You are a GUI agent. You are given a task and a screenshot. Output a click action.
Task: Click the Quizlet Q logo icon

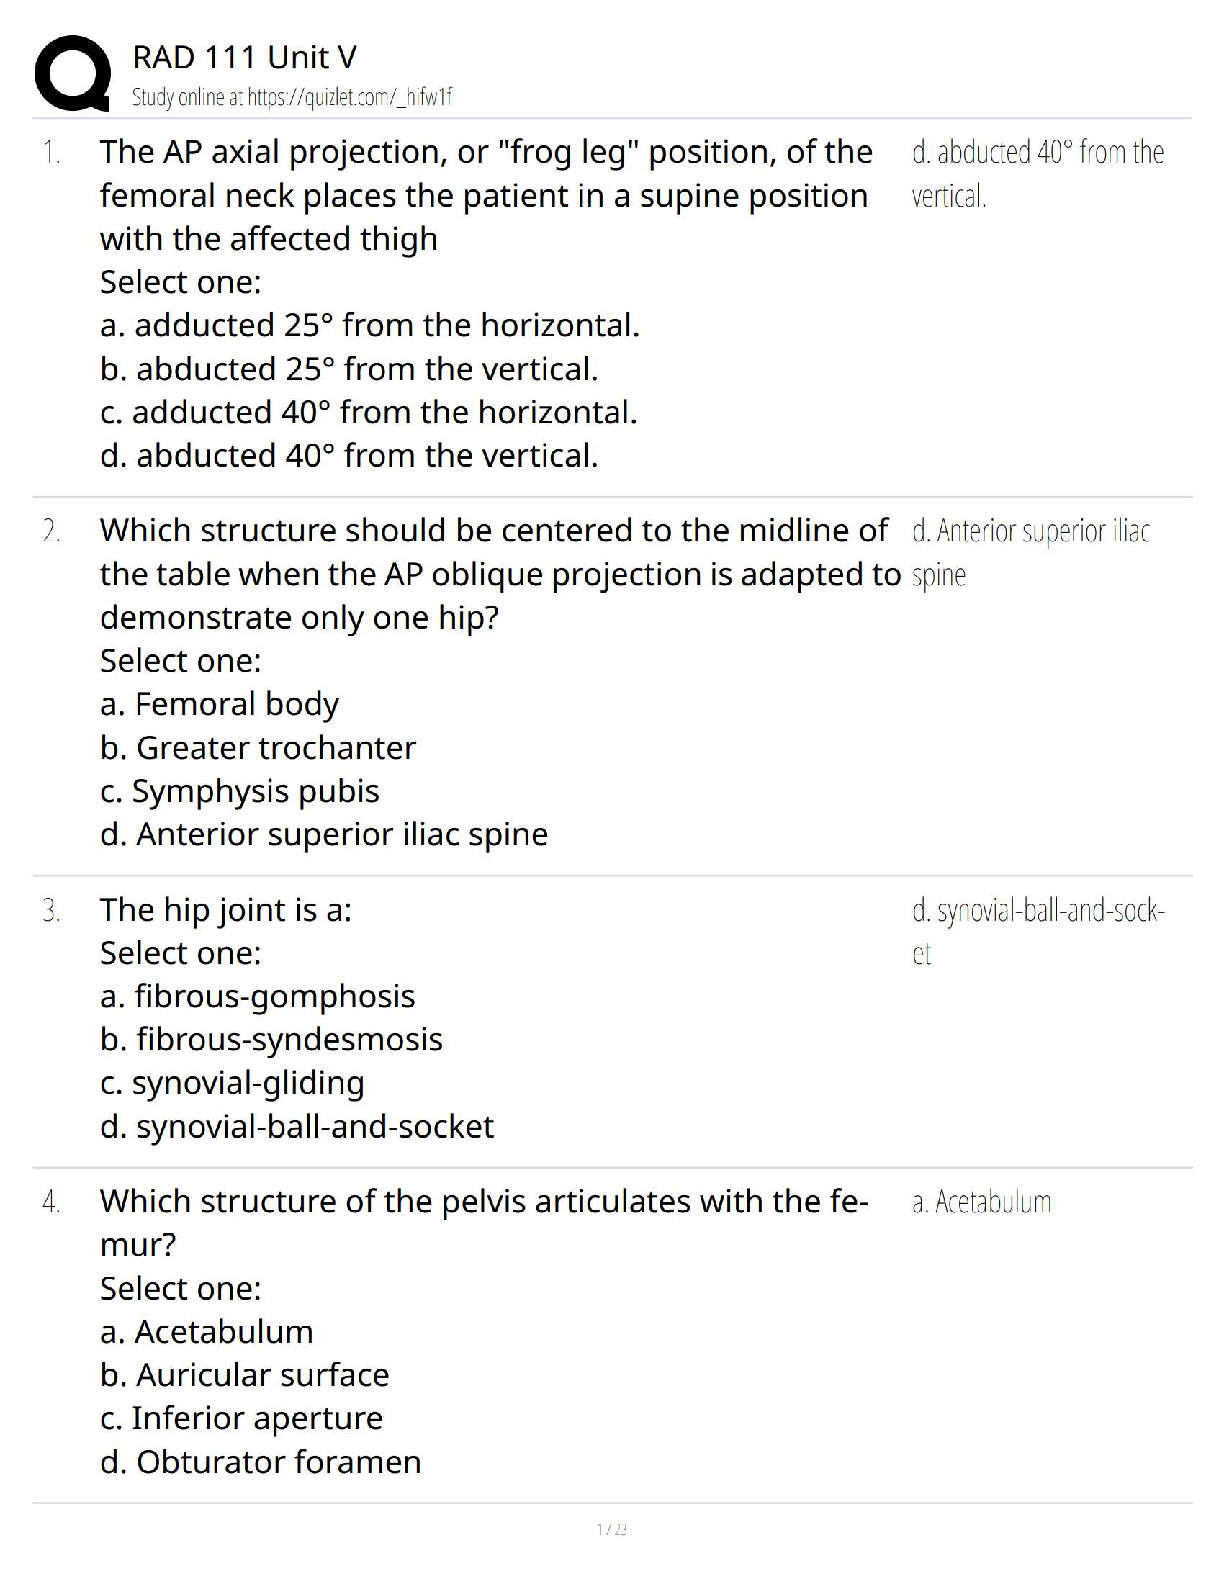coord(72,73)
